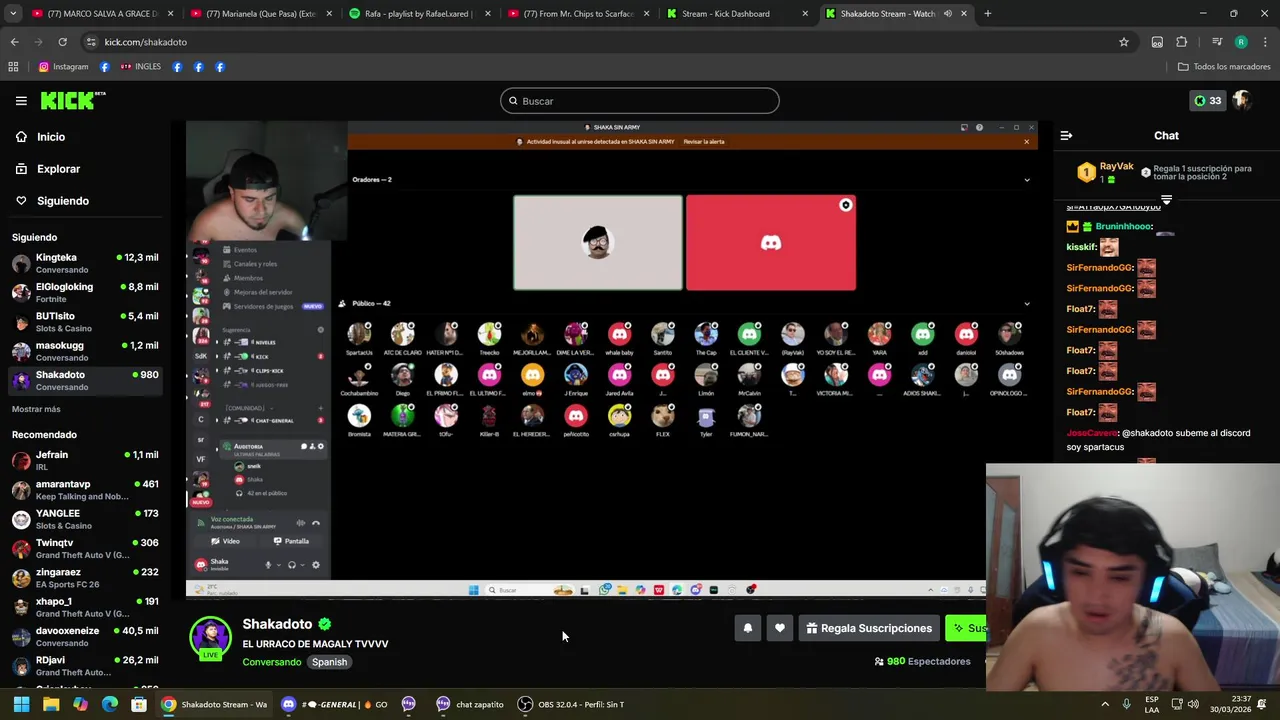This screenshot has height=720, width=1280.
Task: Toggle stream notifications bell
Action: point(747,628)
